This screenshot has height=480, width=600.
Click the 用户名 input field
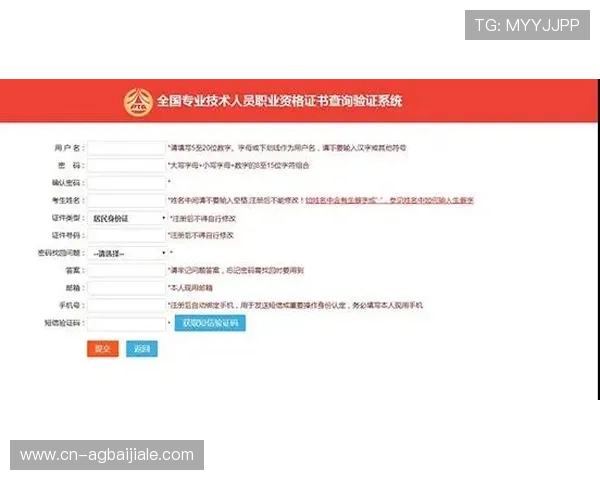coord(126,148)
